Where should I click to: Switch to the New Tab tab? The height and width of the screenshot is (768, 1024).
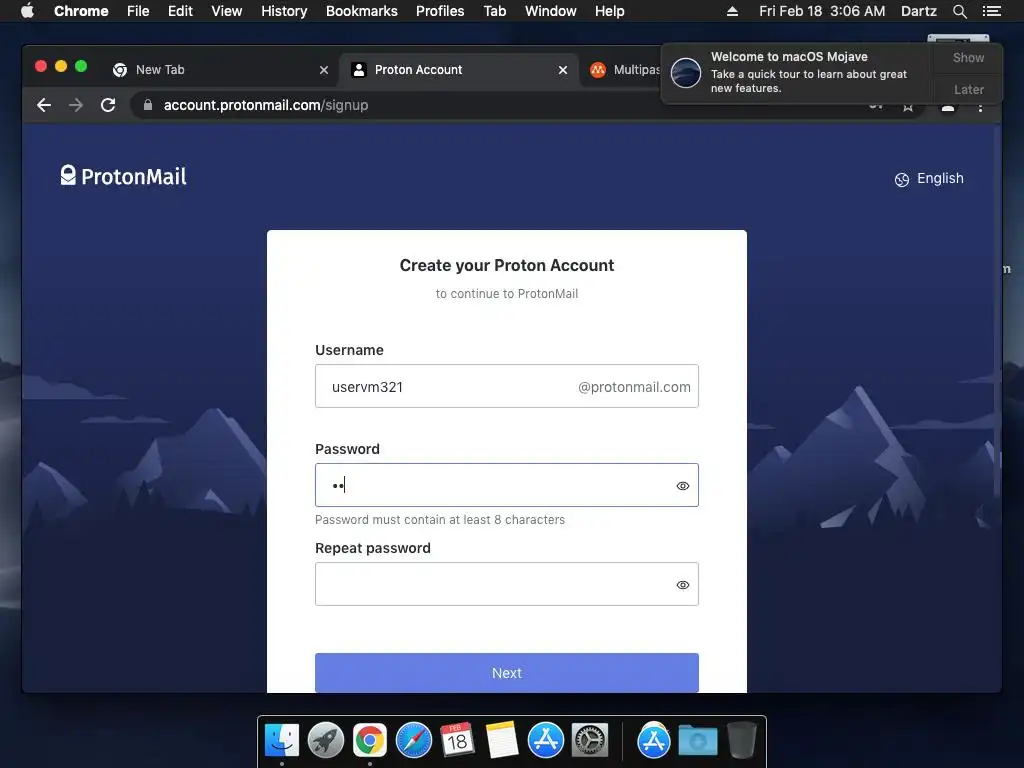(221, 70)
